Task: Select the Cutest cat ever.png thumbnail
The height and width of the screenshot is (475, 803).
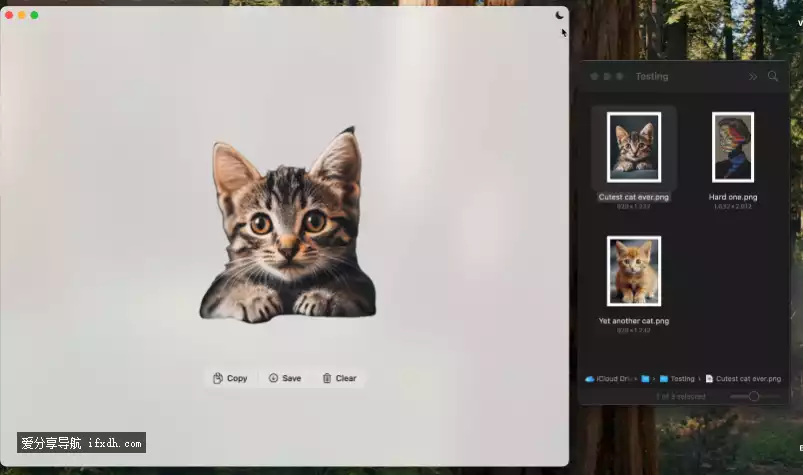Action: (x=633, y=147)
